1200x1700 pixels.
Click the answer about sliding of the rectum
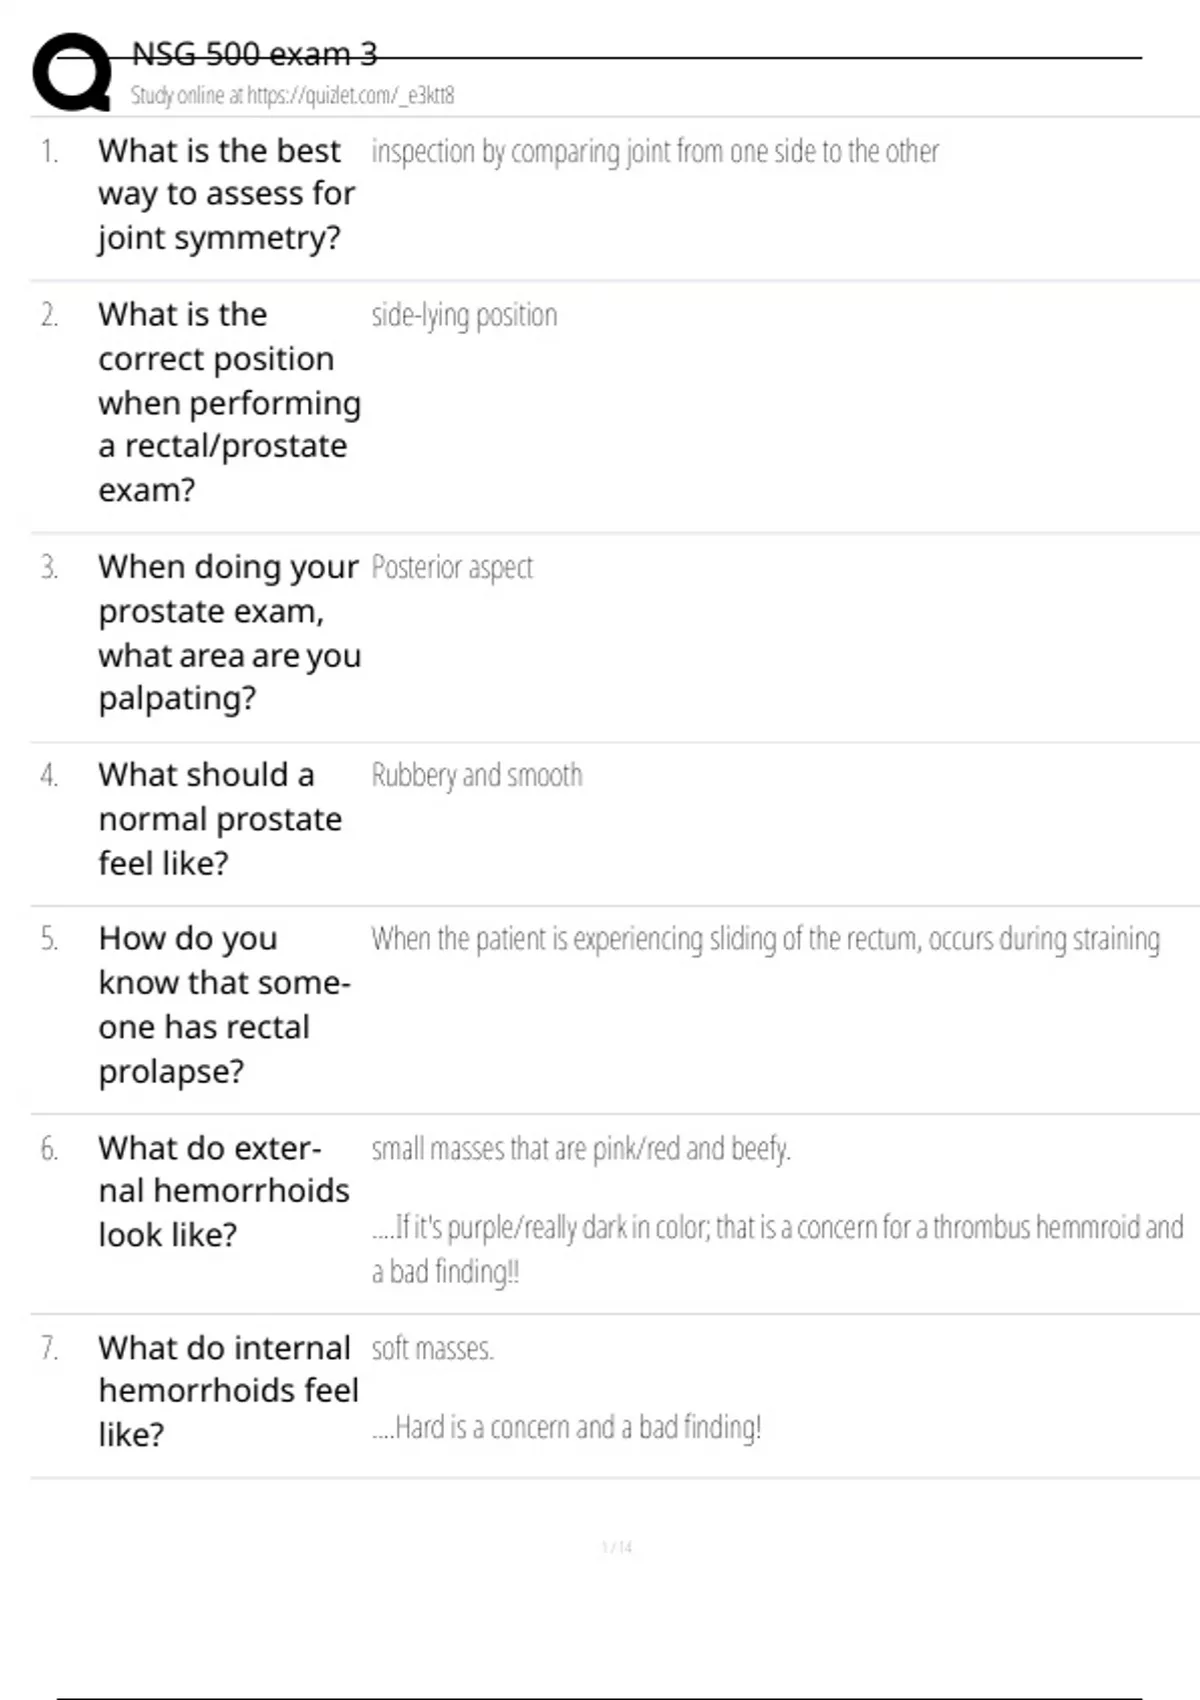[x=765, y=940]
